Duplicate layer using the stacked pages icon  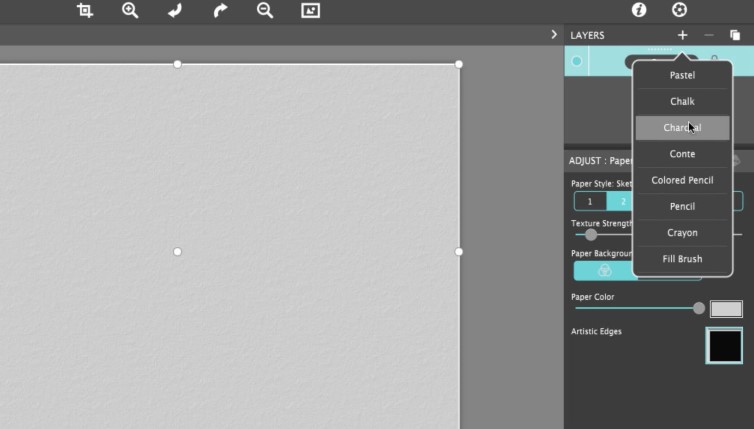(735, 35)
